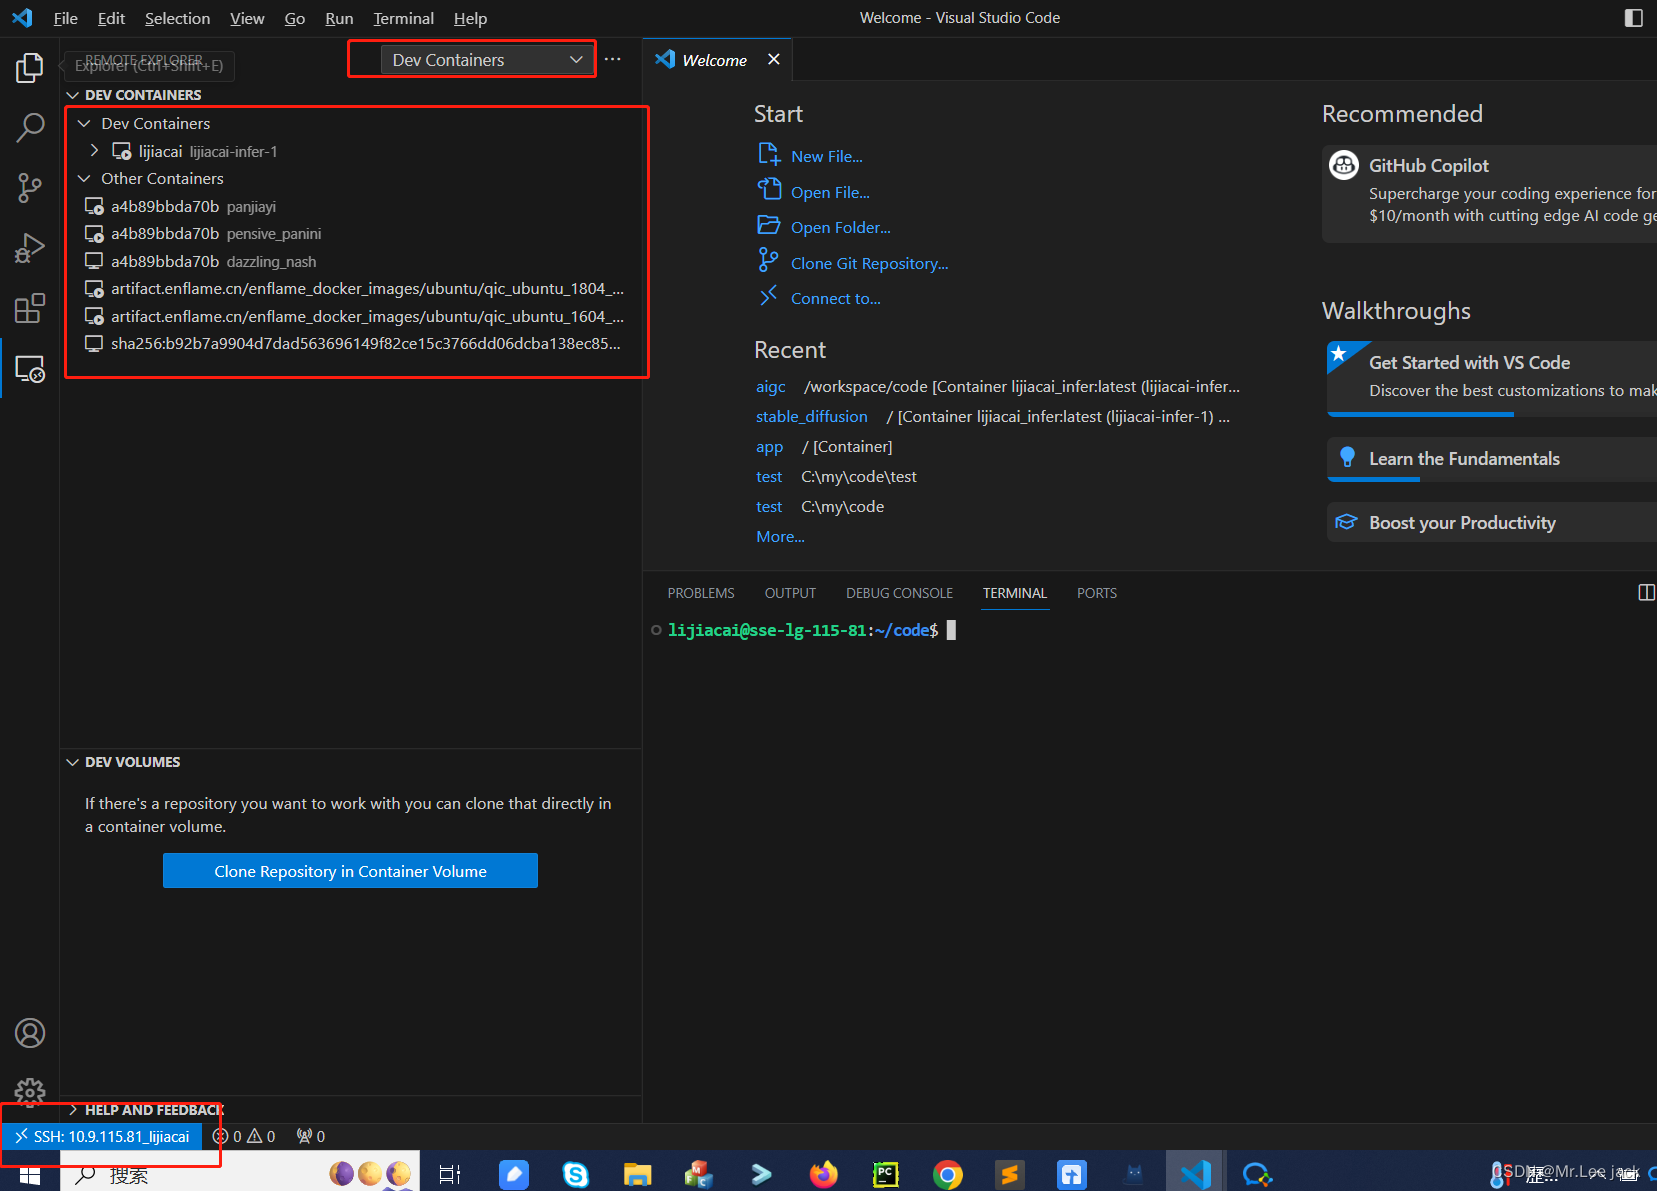The width and height of the screenshot is (1657, 1191).
Task: Open the Manage gear icon
Action: coord(30,1092)
